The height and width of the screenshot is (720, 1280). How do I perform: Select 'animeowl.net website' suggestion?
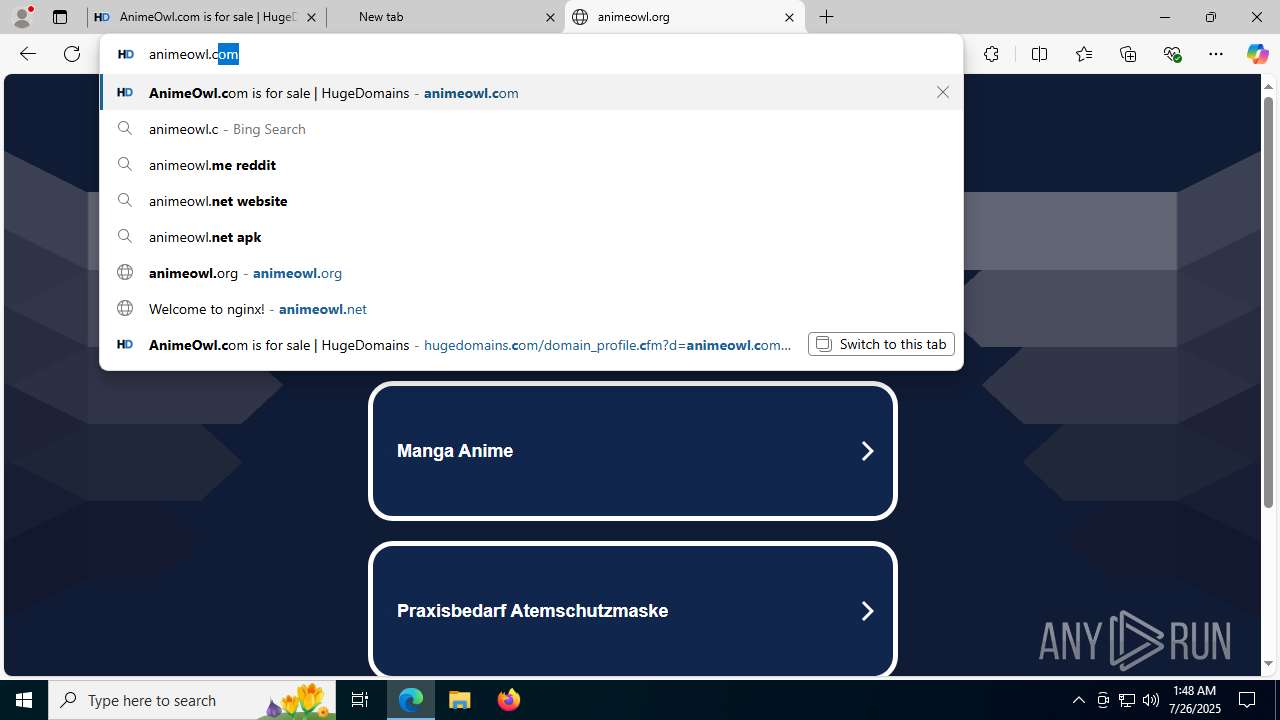coord(531,201)
